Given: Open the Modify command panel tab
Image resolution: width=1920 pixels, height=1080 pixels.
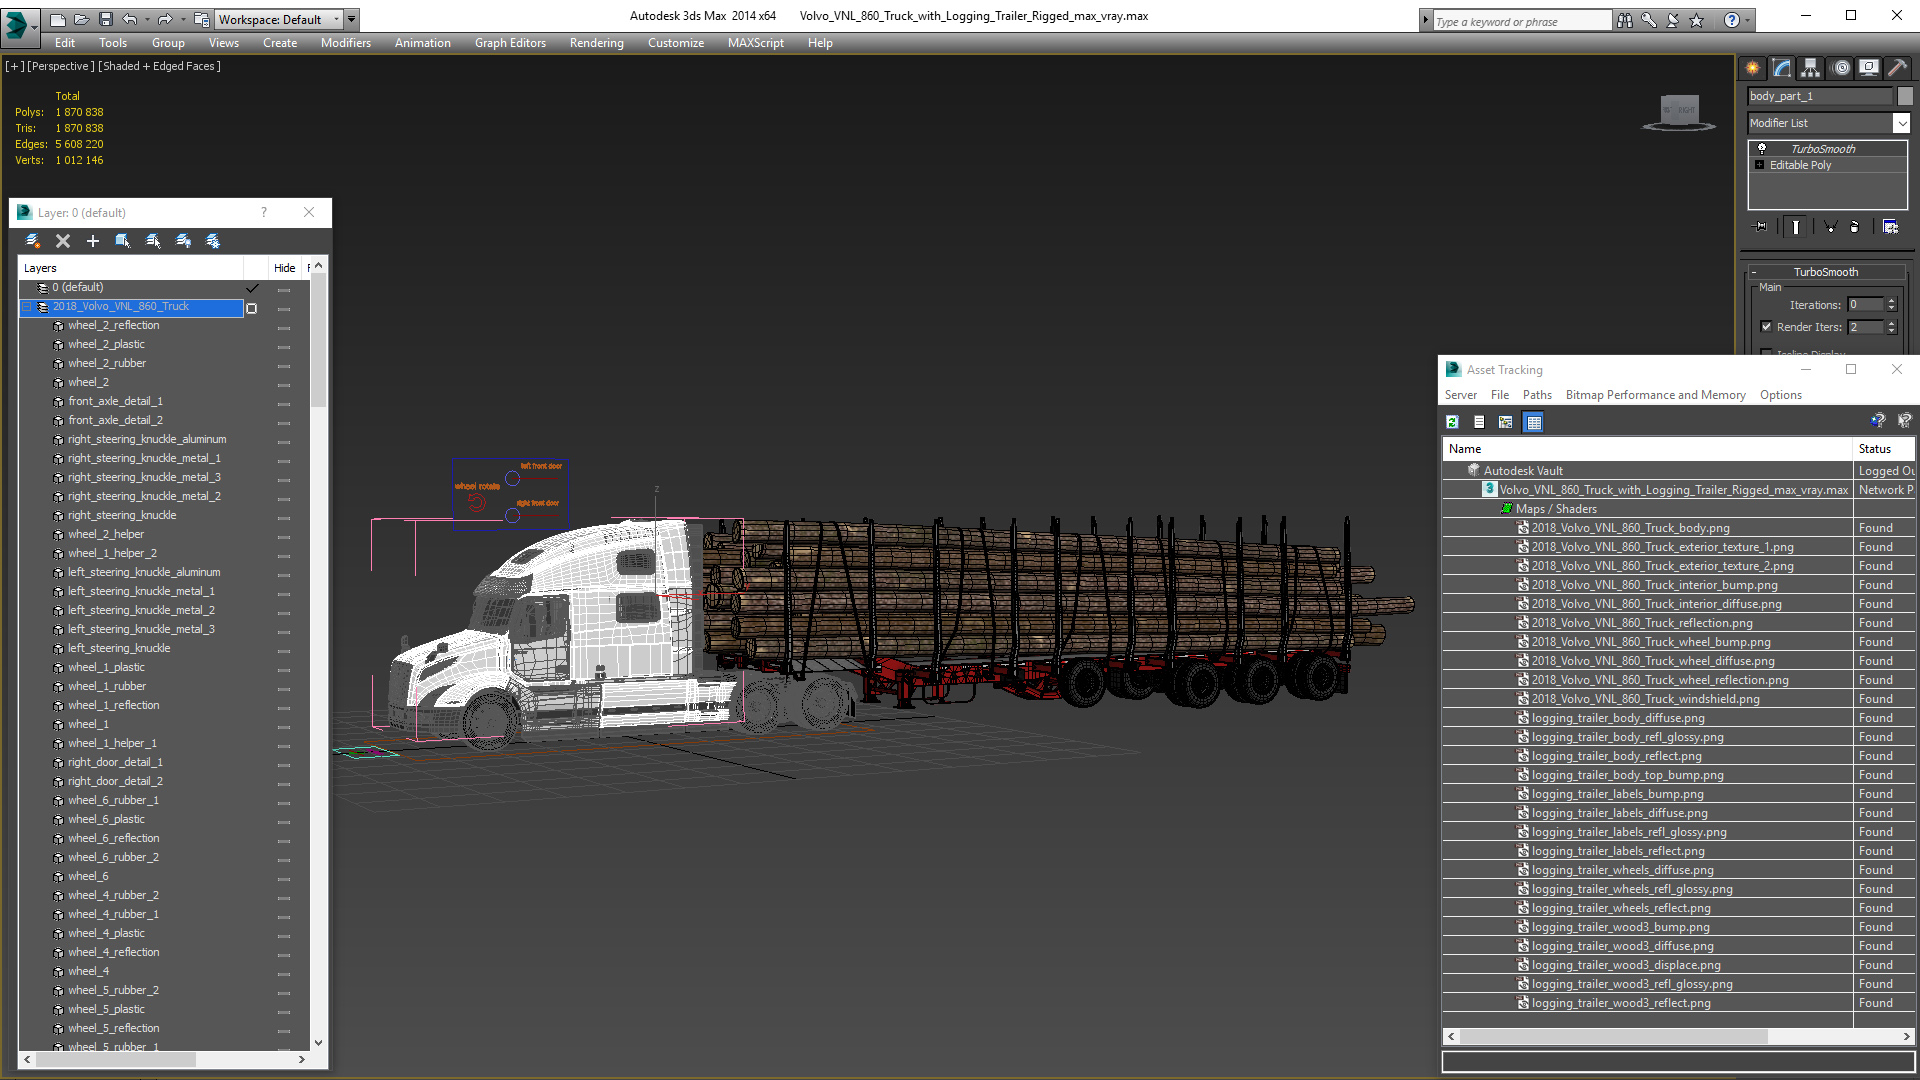Looking at the screenshot, I should 1781,68.
